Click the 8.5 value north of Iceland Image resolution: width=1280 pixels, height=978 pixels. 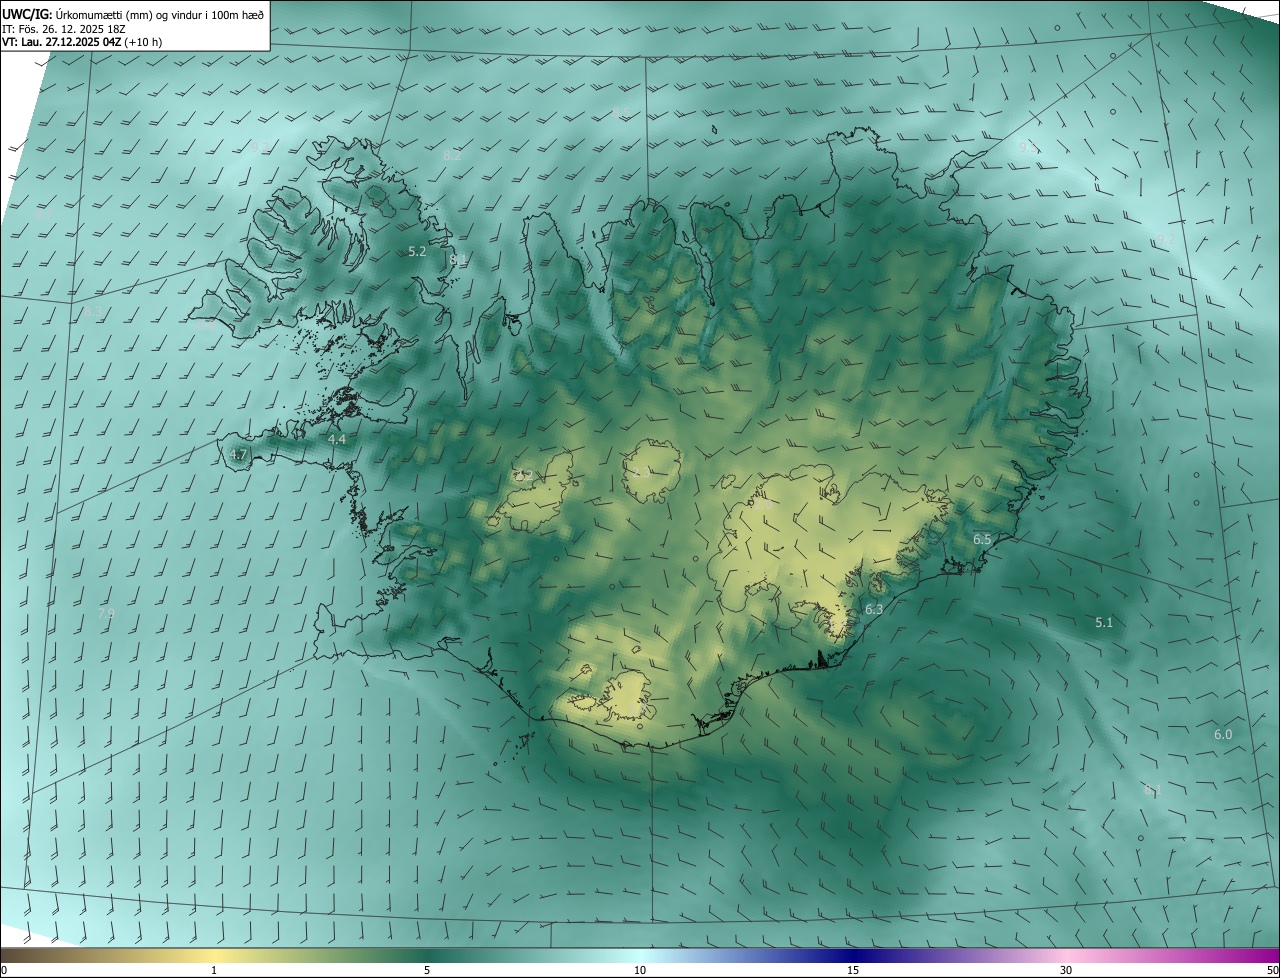[x=622, y=112]
